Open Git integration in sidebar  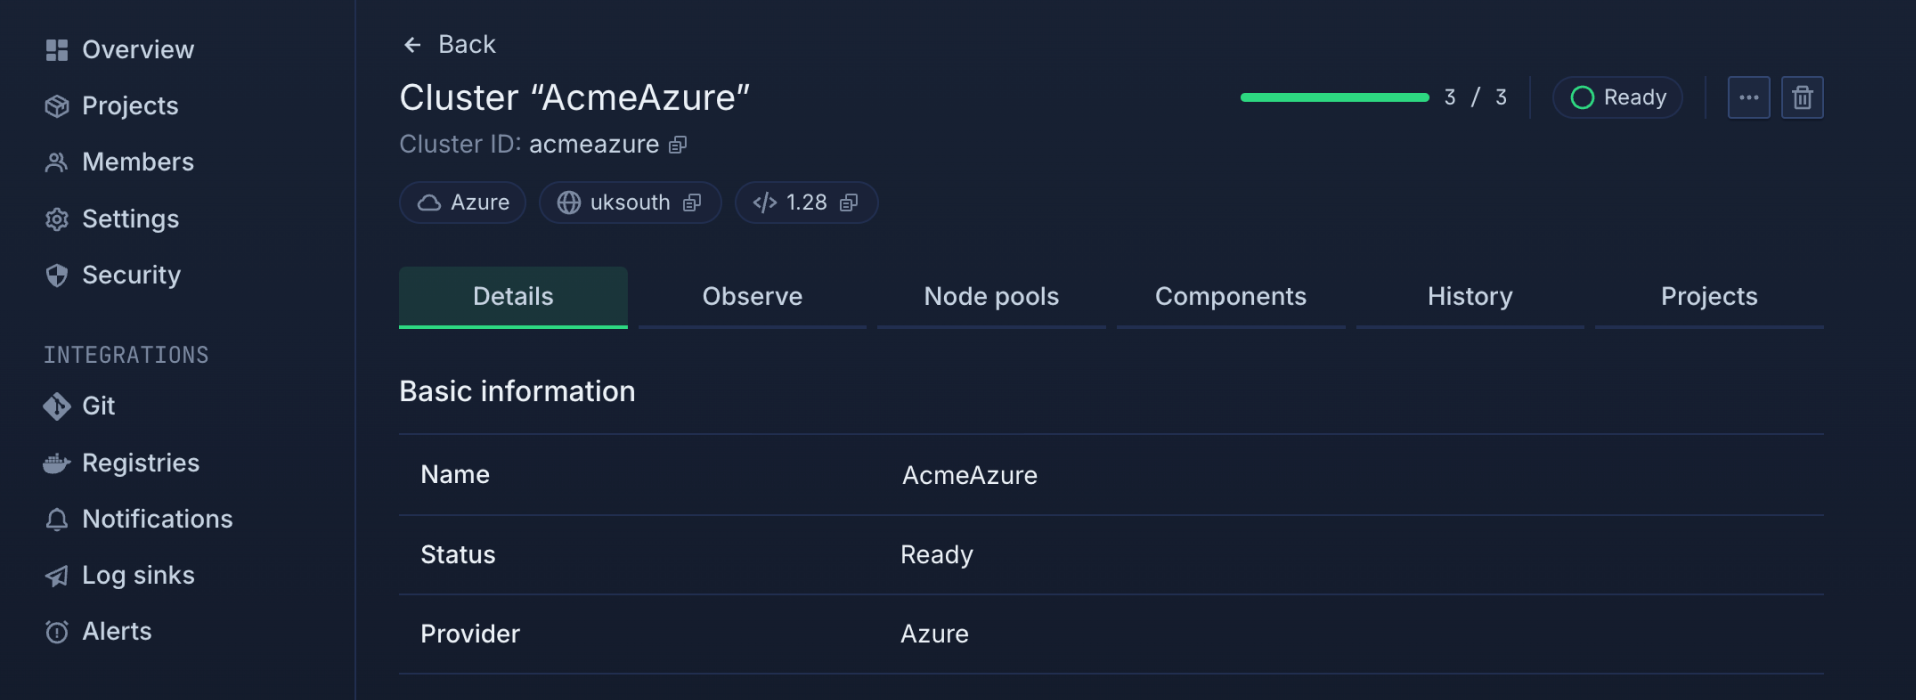tap(98, 406)
